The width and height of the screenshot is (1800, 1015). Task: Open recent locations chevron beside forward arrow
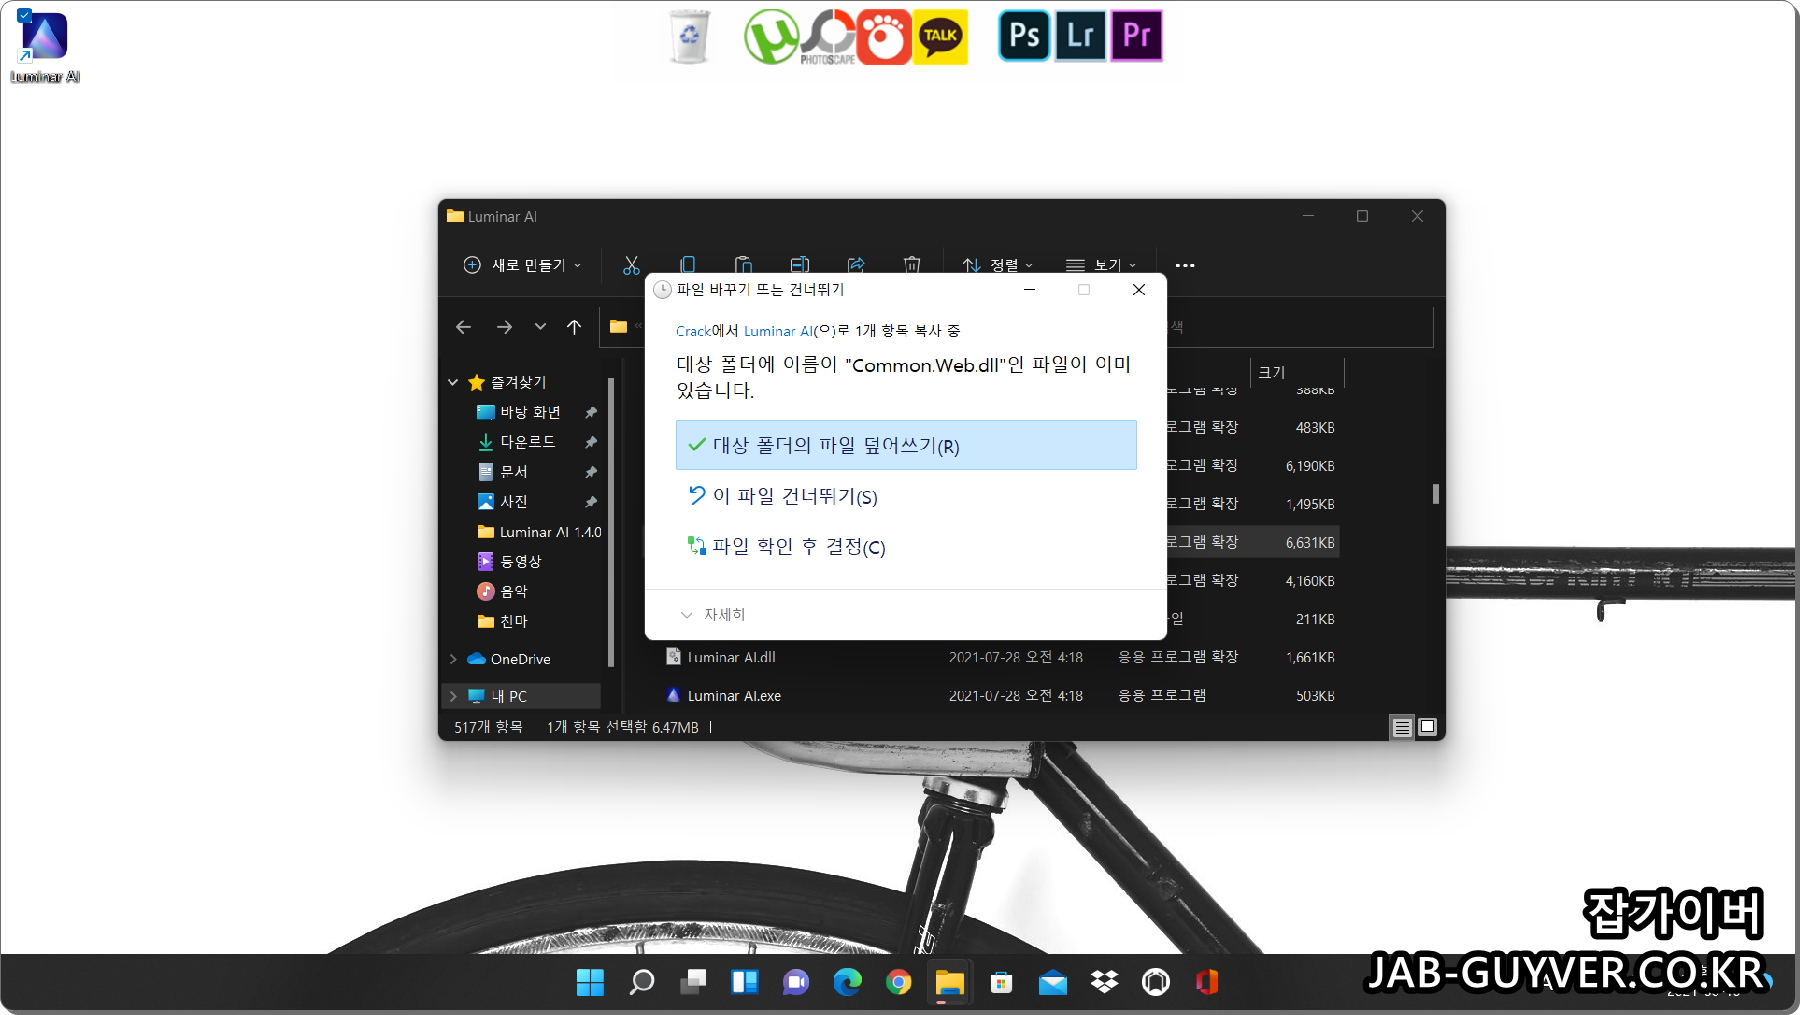pos(540,327)
